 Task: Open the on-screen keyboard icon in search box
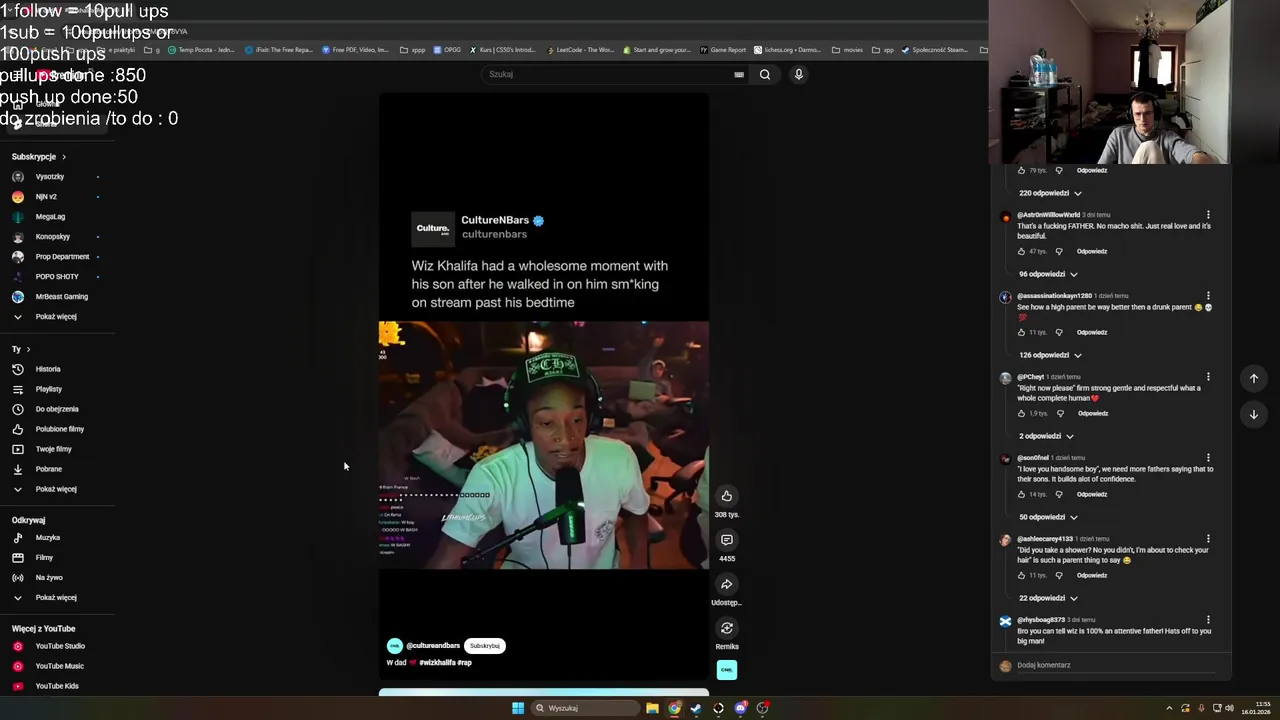739,74
